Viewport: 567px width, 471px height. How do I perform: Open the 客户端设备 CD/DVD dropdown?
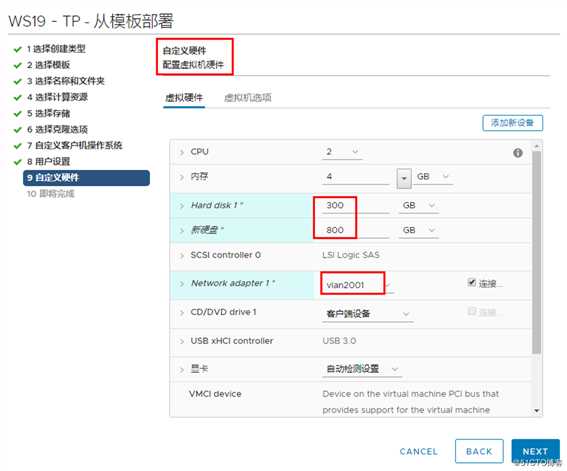click(x=367, y=314)
